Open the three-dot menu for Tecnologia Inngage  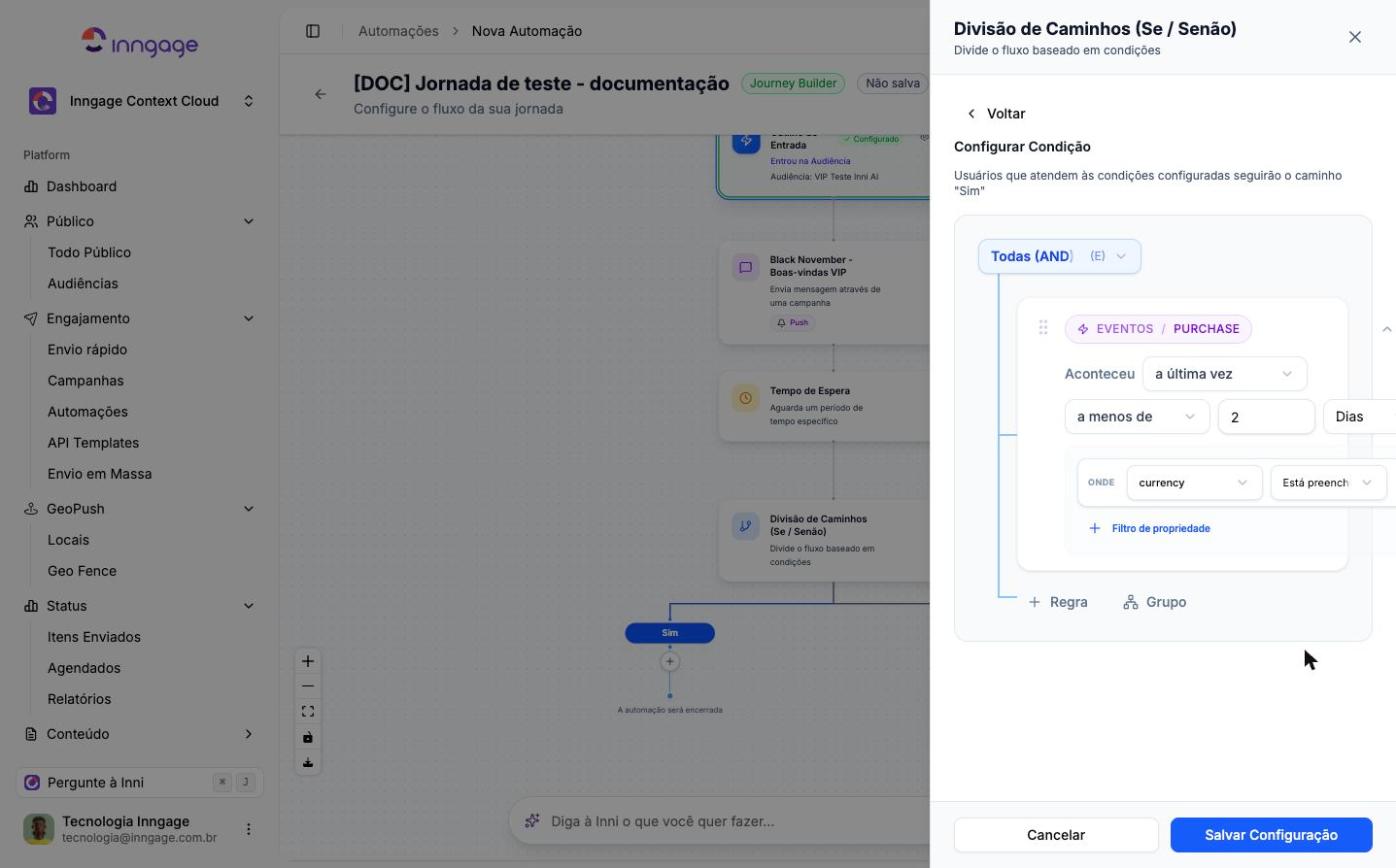pos(249,829)
